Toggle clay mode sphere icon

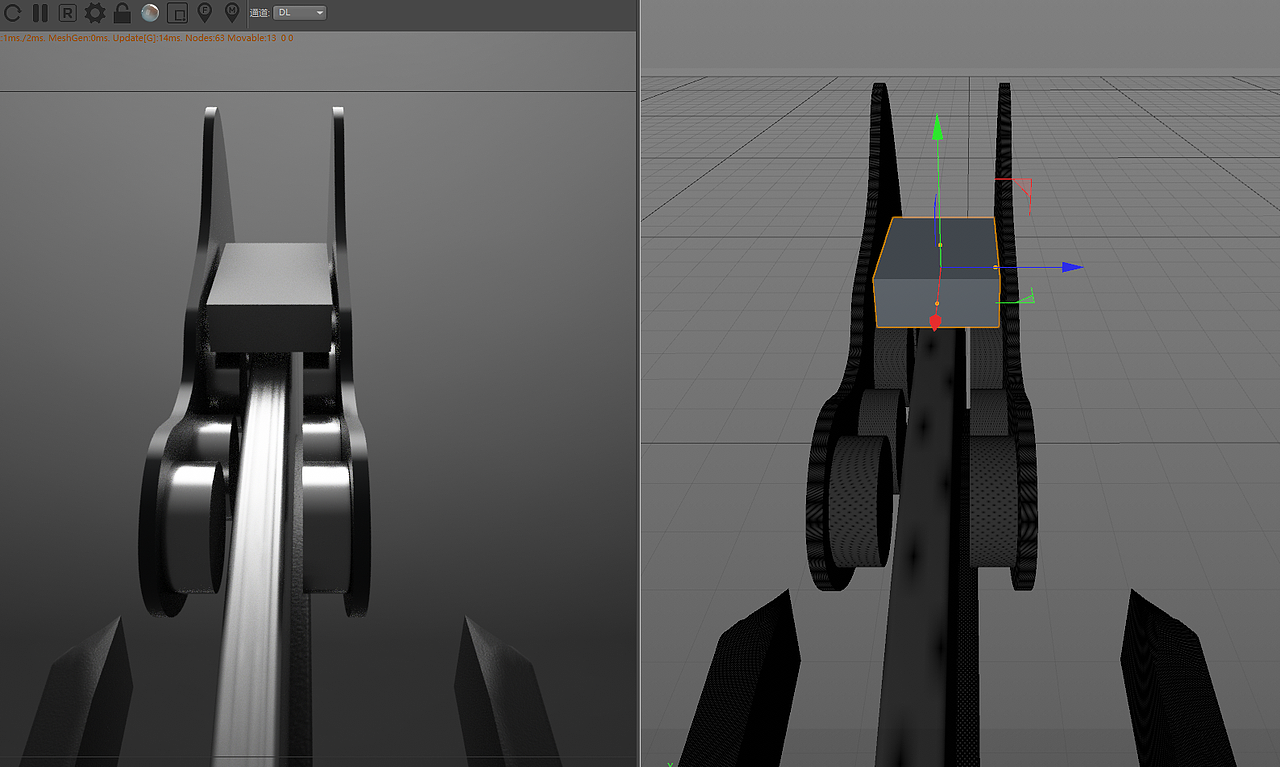[150, 13]
